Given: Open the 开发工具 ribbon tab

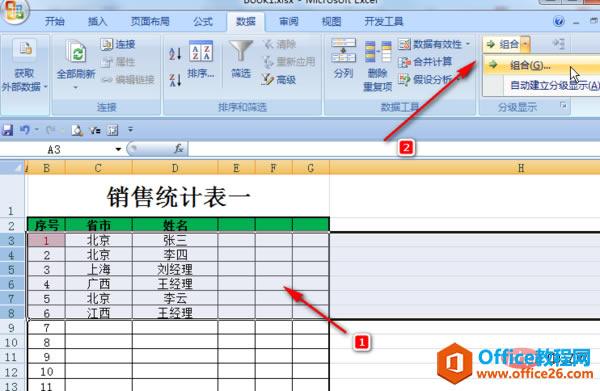Looking at the screenshot, I should click(x=384, y=21).
